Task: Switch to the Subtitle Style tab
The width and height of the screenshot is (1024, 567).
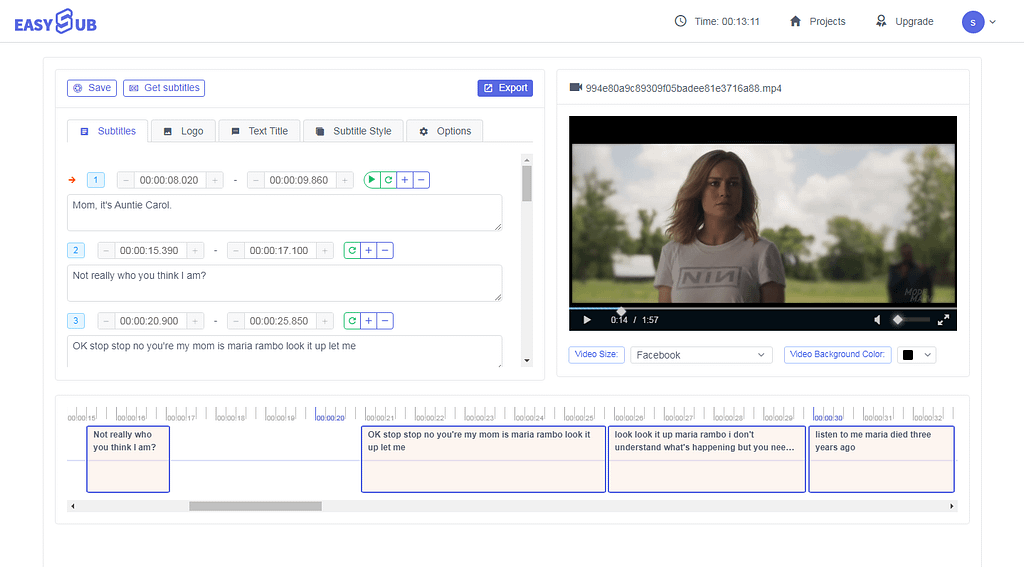Action: (353, 131)
